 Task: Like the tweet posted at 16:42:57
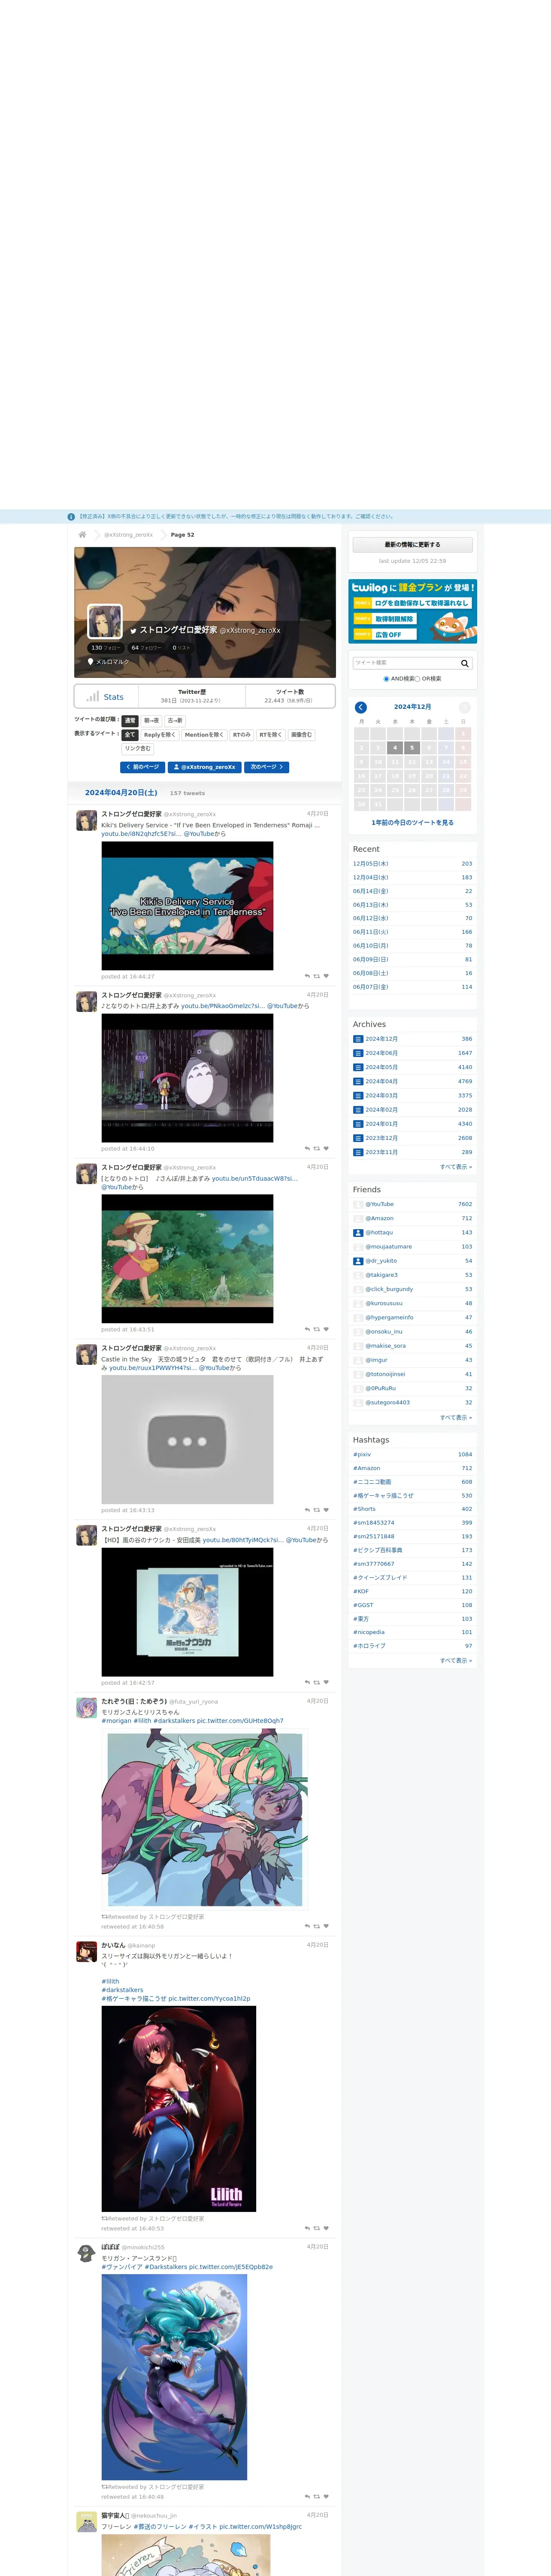326,1682
